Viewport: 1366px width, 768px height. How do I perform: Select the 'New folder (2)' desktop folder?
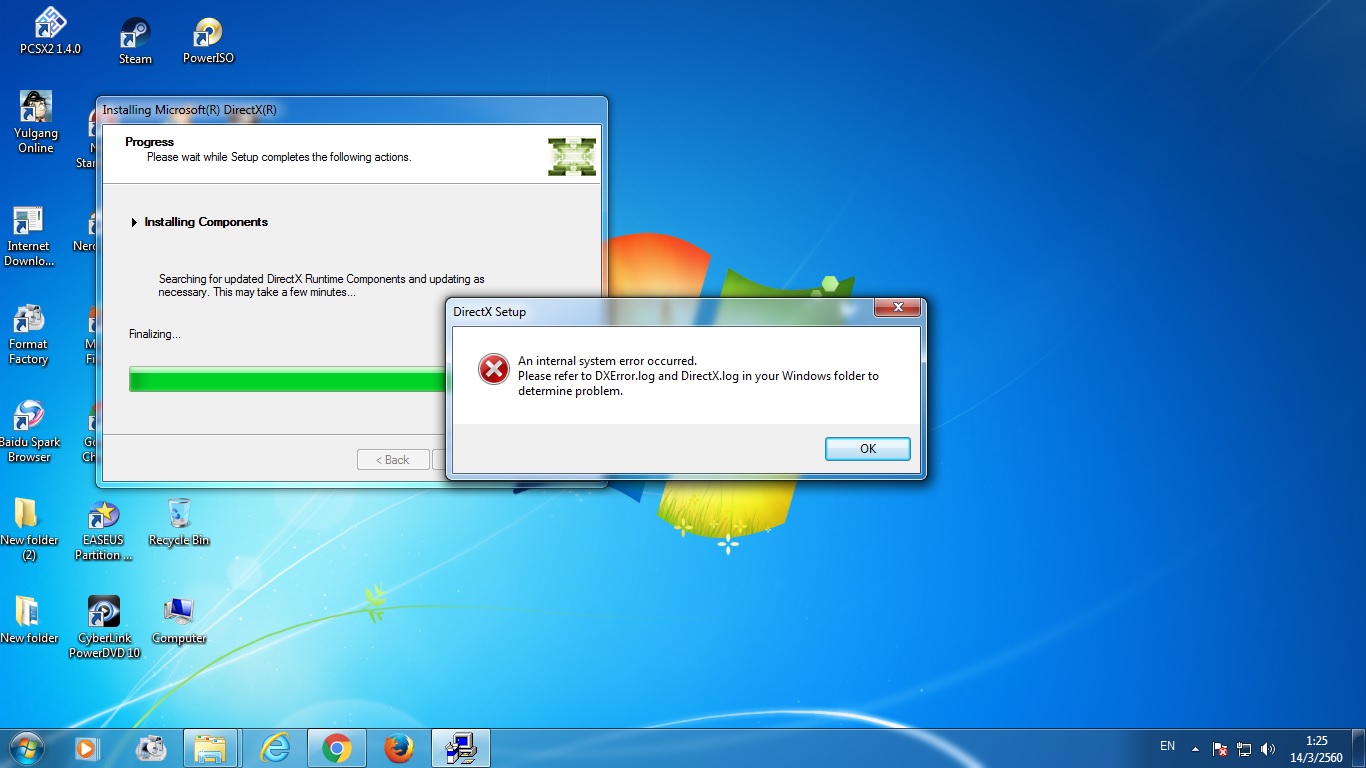(x=29, y=530)
